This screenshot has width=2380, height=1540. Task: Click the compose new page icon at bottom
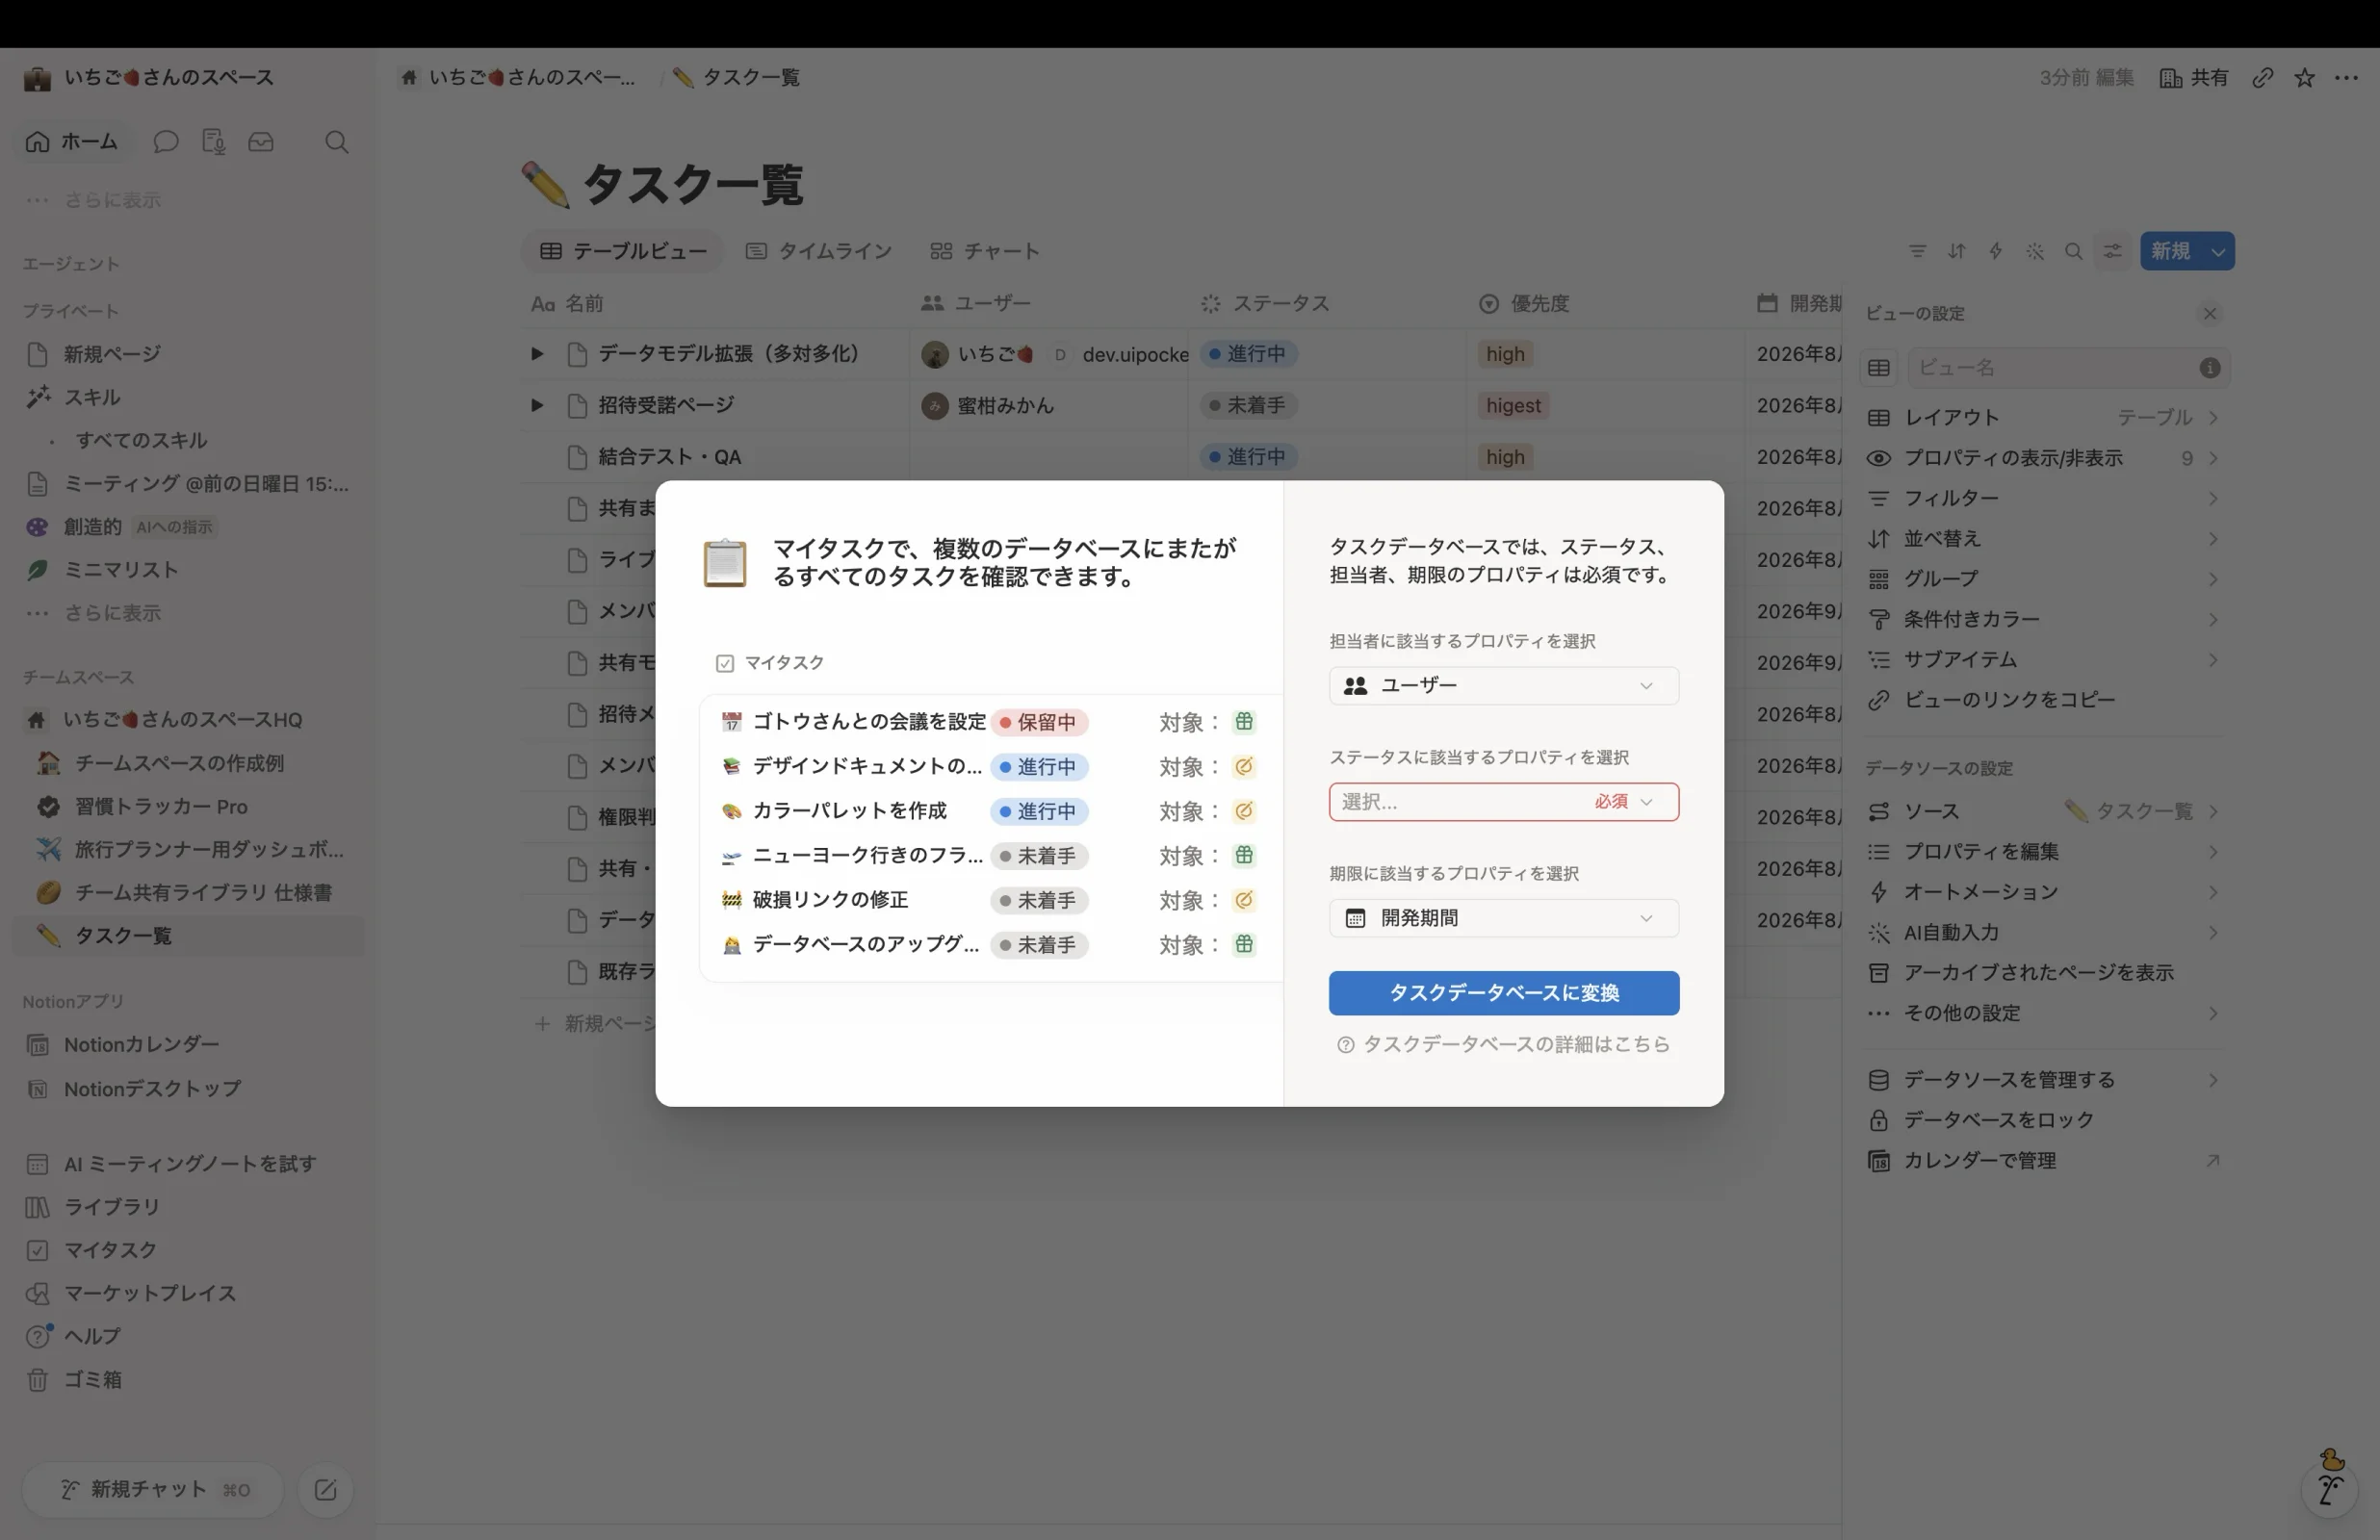pyautogui.click(x=326, y=1490)
